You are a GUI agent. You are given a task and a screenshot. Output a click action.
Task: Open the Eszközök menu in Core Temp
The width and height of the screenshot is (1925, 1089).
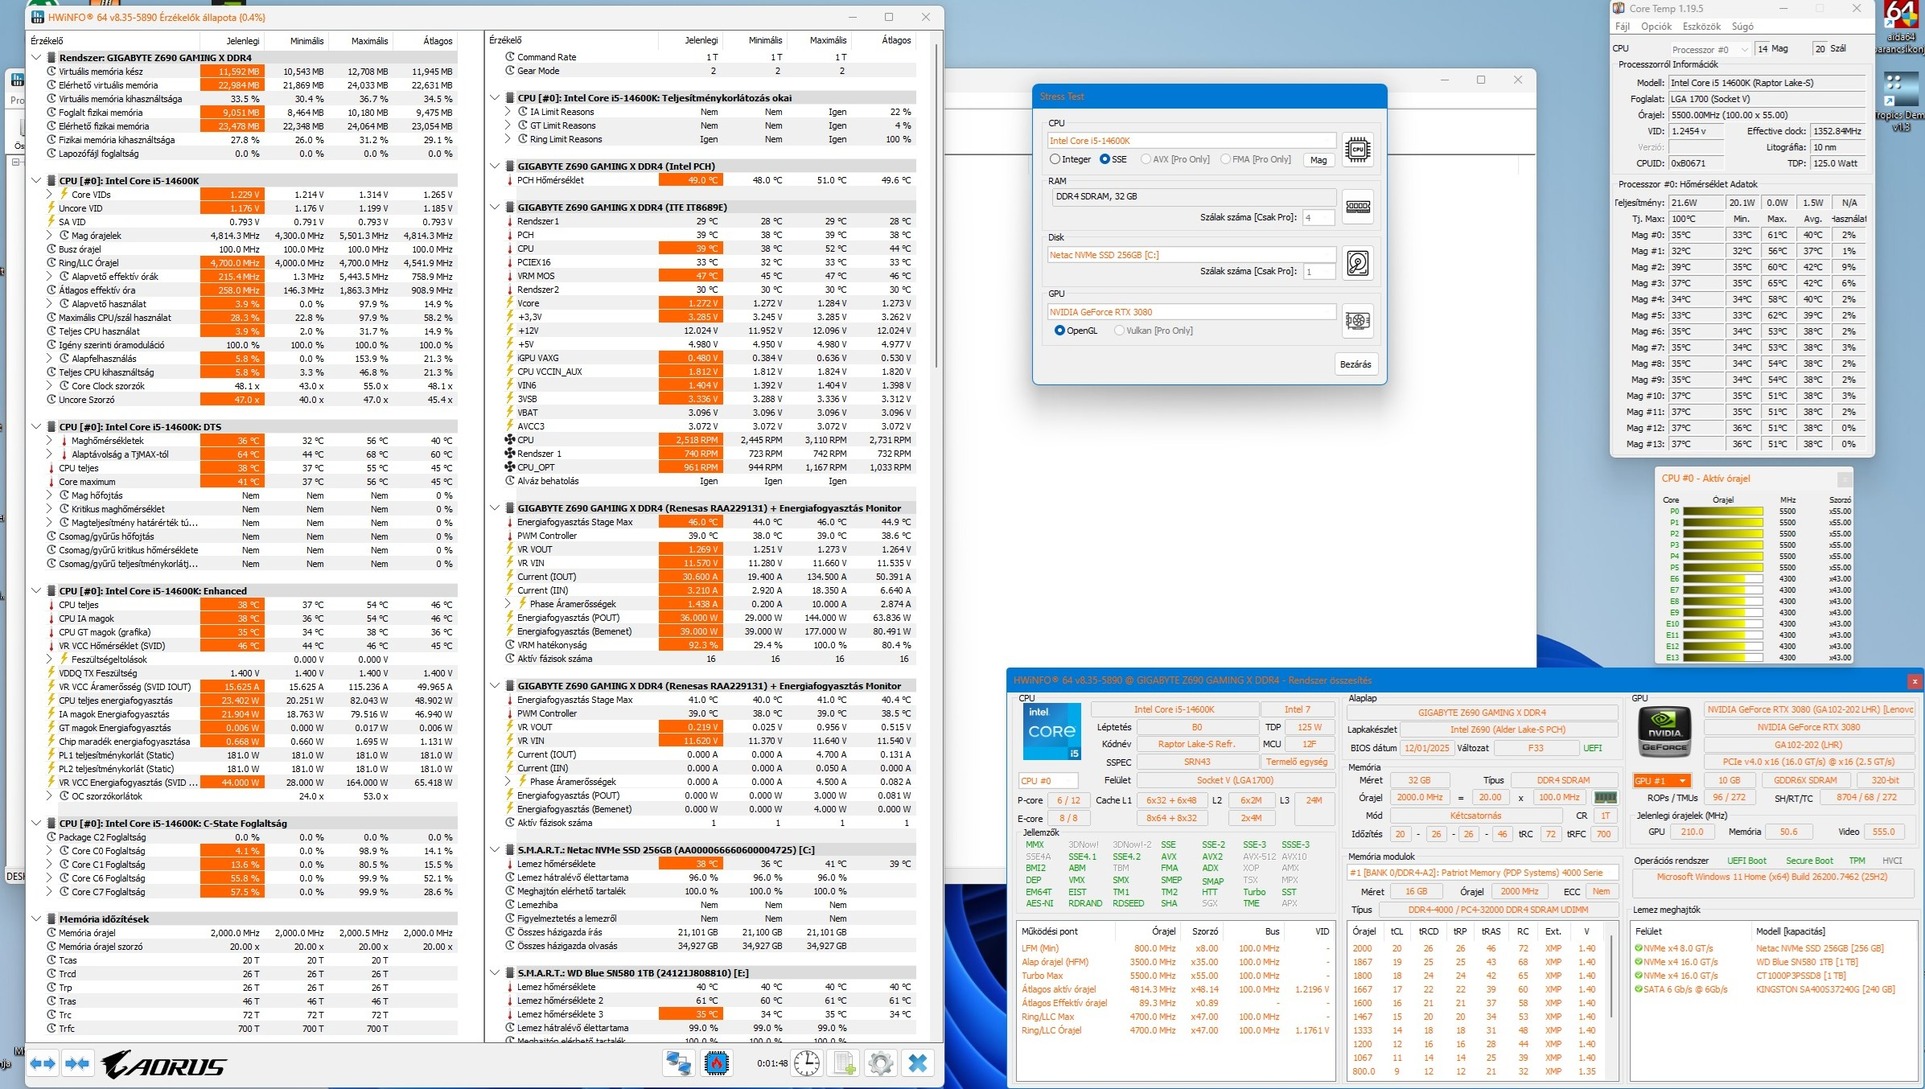click(1701, 27)
